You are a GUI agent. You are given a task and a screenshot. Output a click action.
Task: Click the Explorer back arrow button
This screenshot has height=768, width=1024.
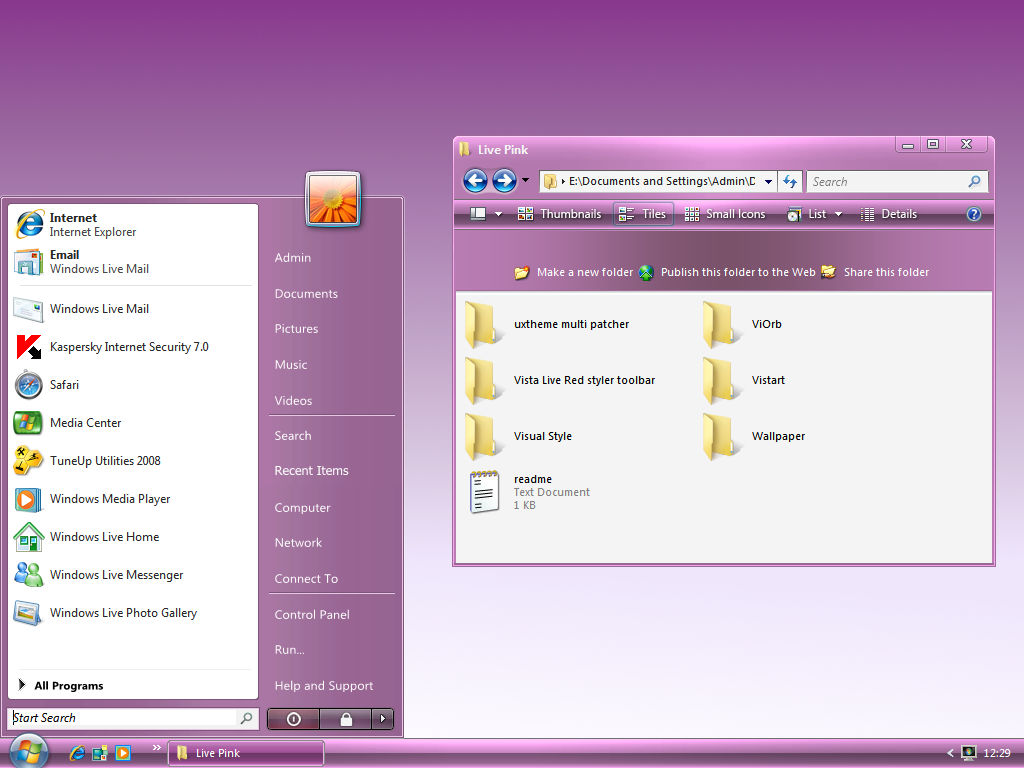point(475,181)
